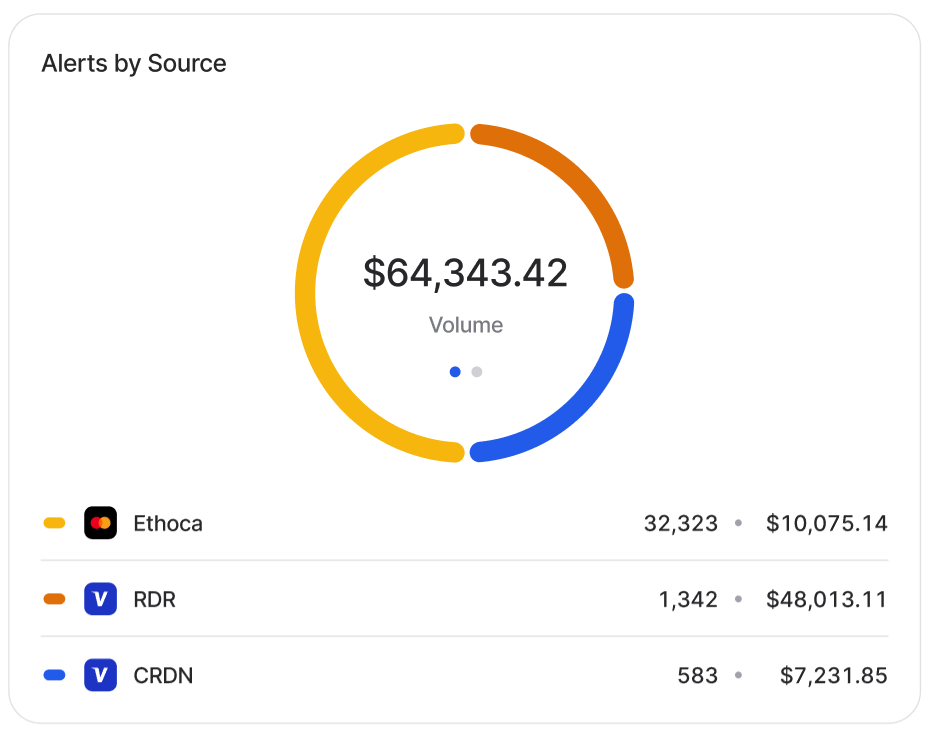This screenshot has width=936, height=732.
Task: Switch to the second gray pagination dot
Action: tap(477, 372)
